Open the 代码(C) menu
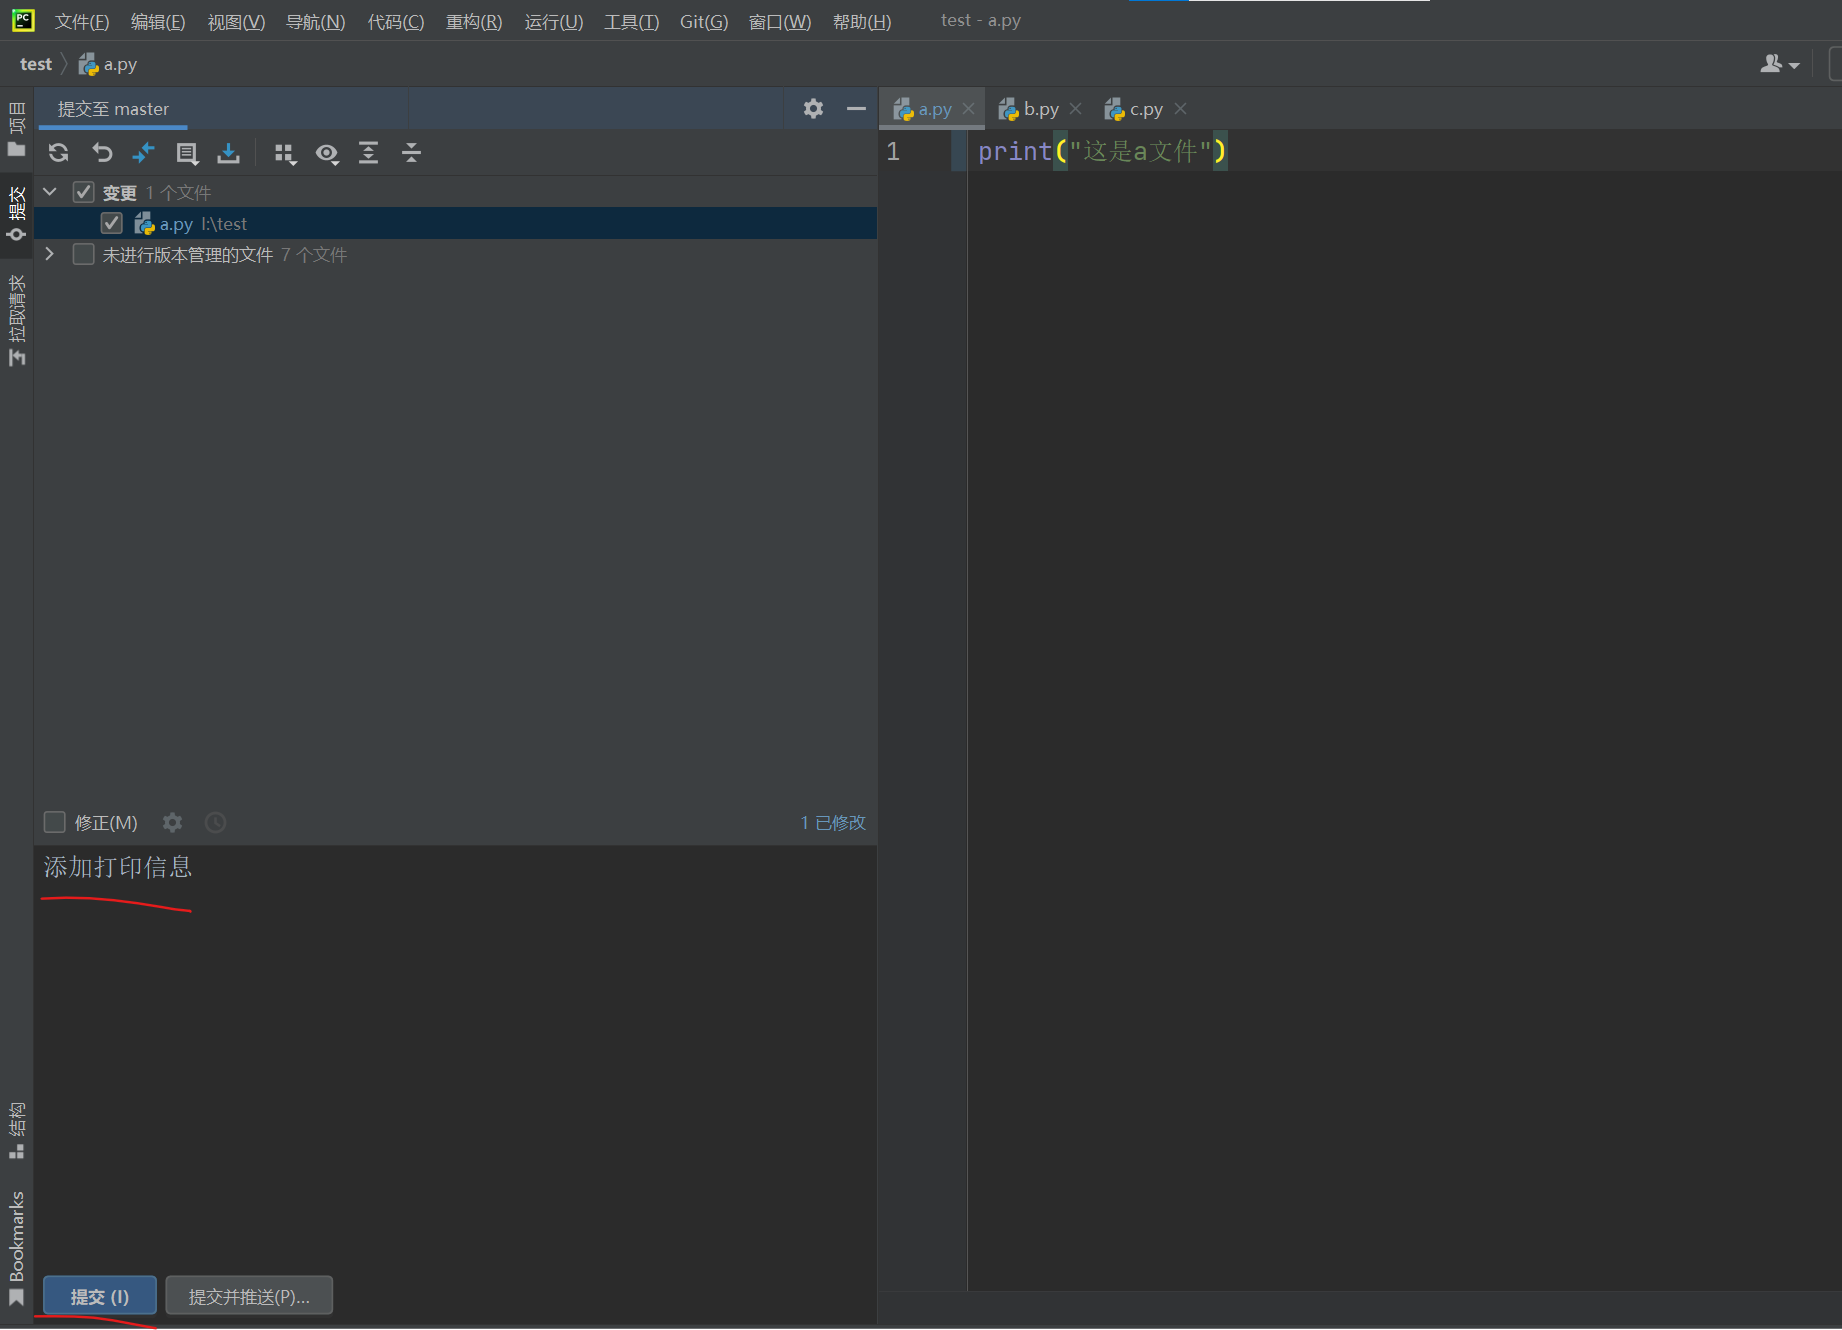Screen dimensions: 1842x1330 (396, 22)
